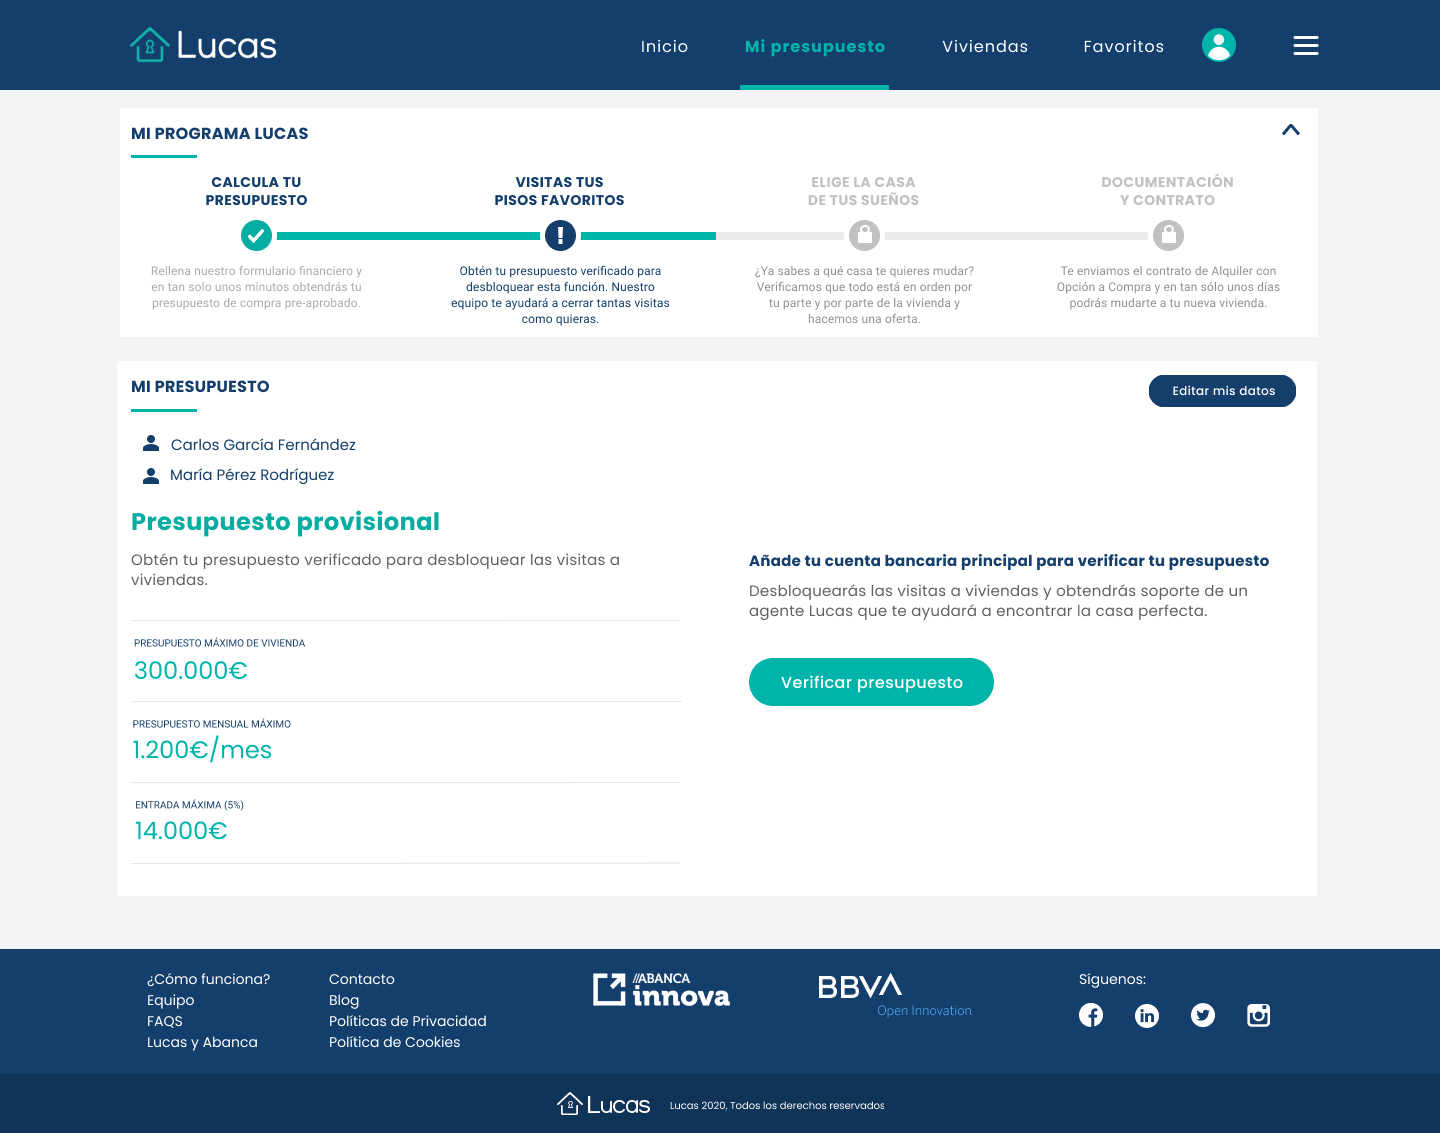Click the Lucas house logo in header
The image size is (1440, 1133).
pyautogui.click(x=203, y=45)
